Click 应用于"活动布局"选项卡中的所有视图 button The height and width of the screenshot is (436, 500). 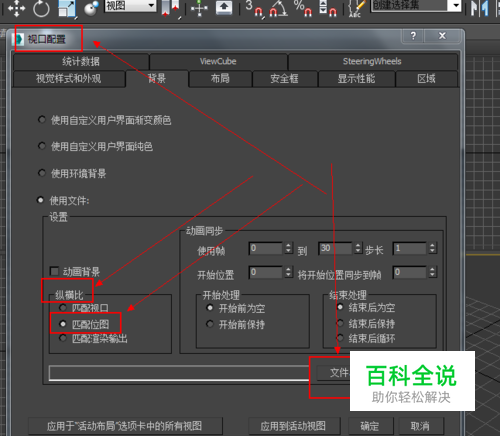coord(125,426)
